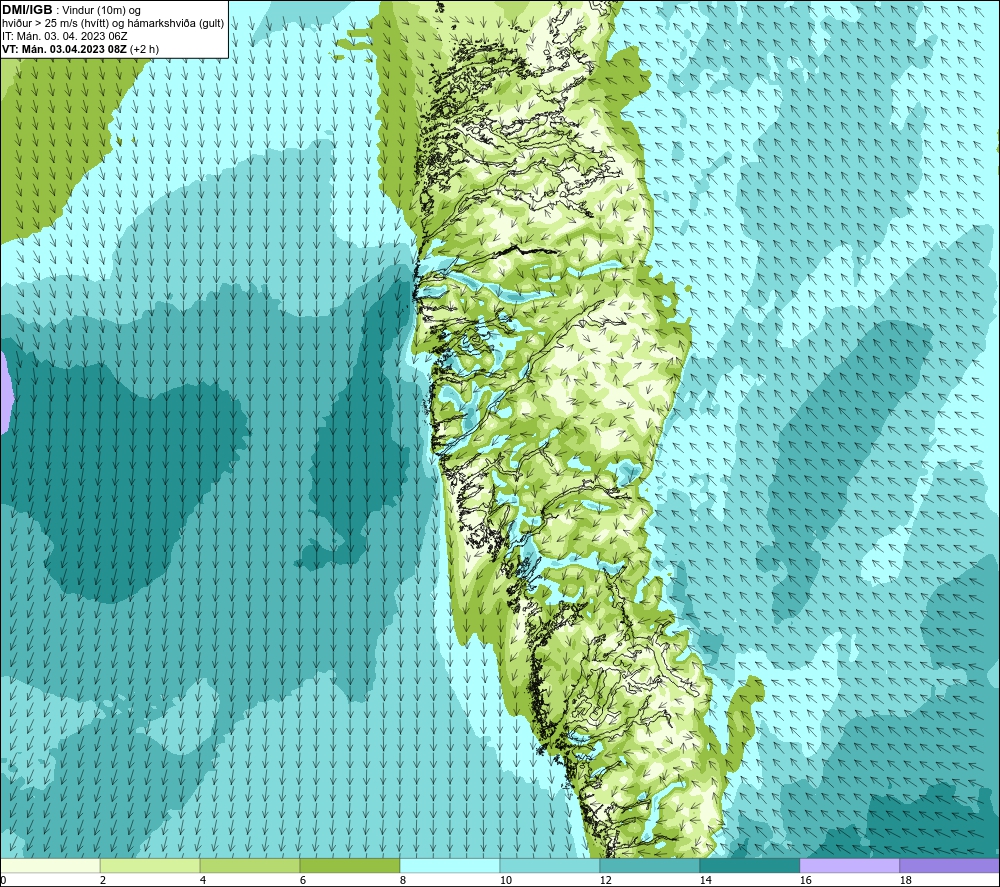Click the legend scale value 14
1000x887 pixels.
(705, 880)
